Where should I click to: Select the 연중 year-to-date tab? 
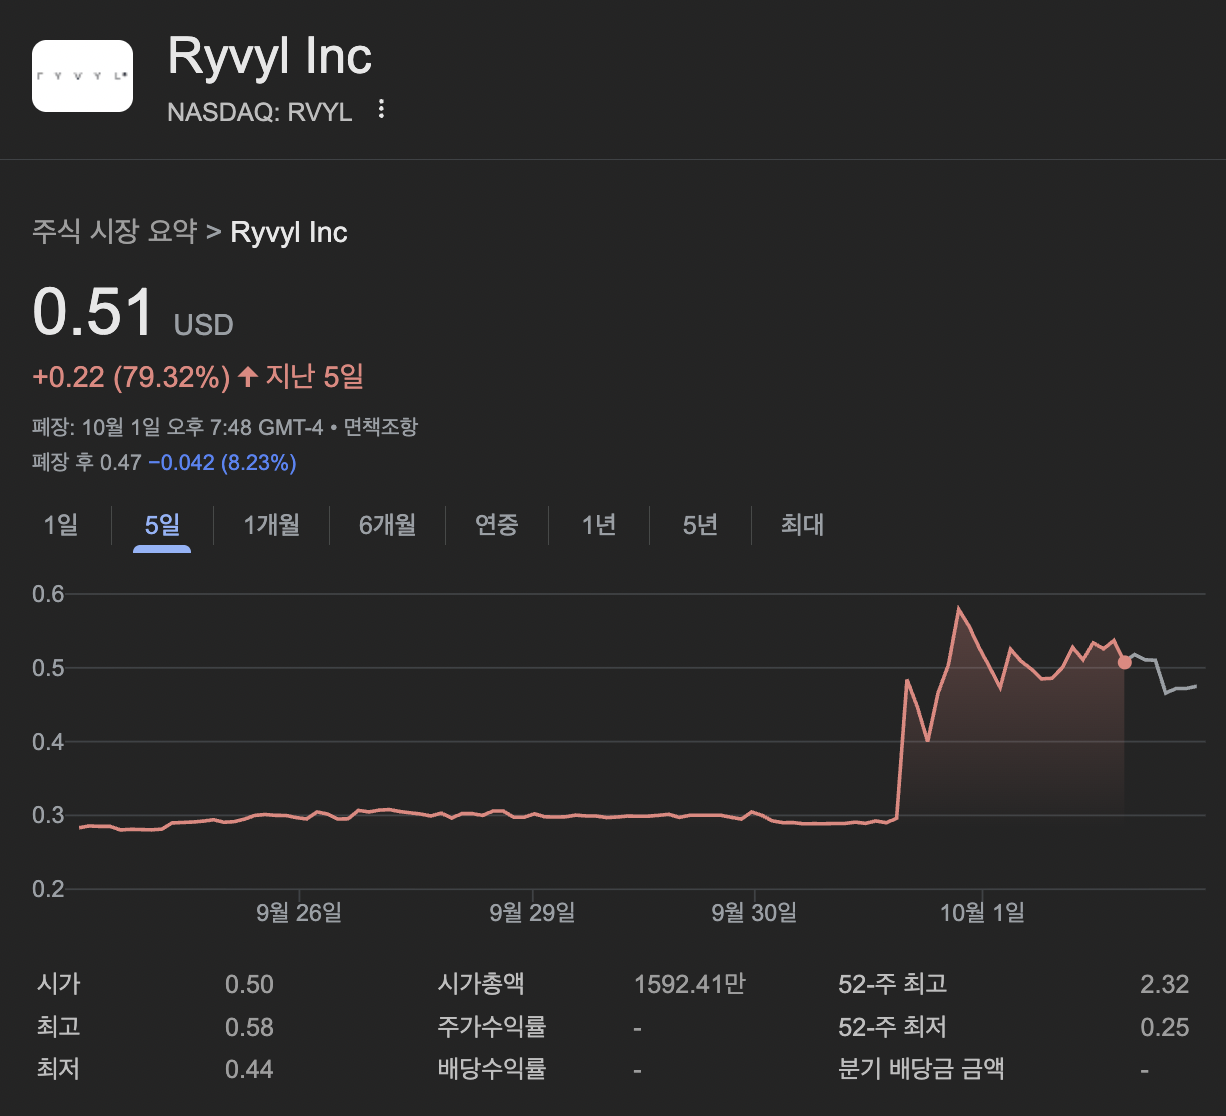click(x=497, y=525)
